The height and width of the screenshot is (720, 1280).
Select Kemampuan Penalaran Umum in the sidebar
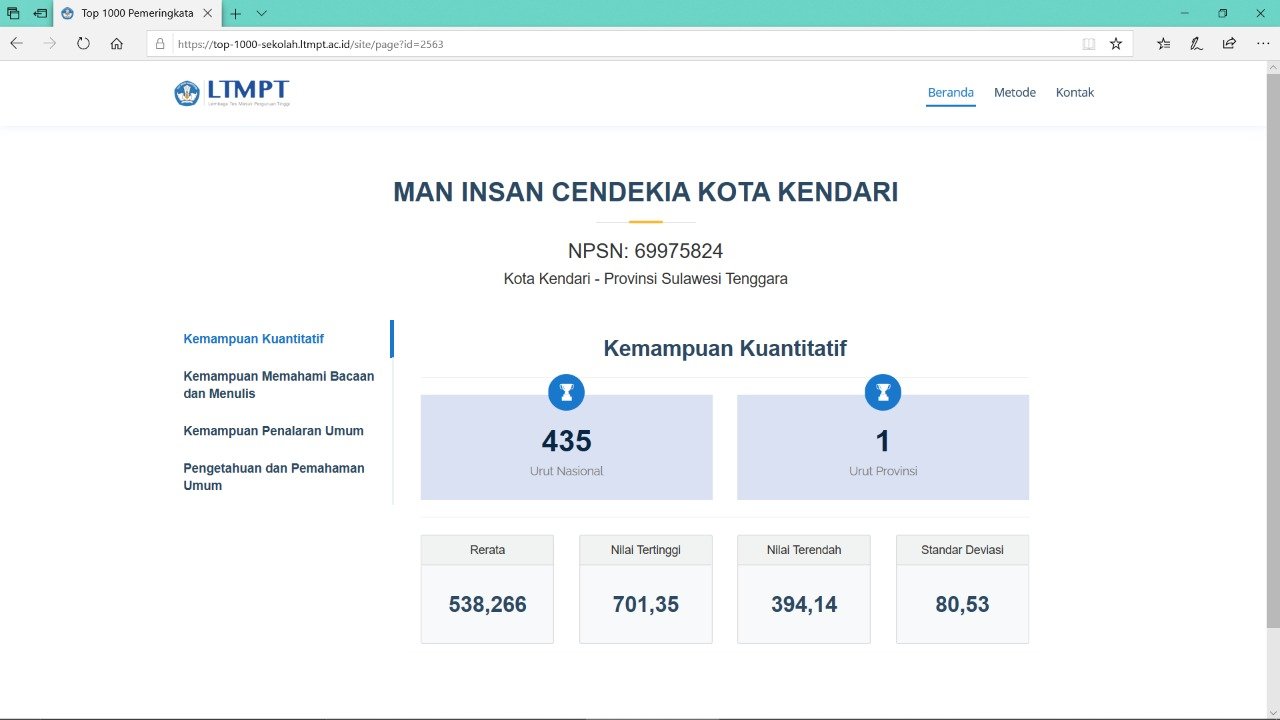[274, 430]
